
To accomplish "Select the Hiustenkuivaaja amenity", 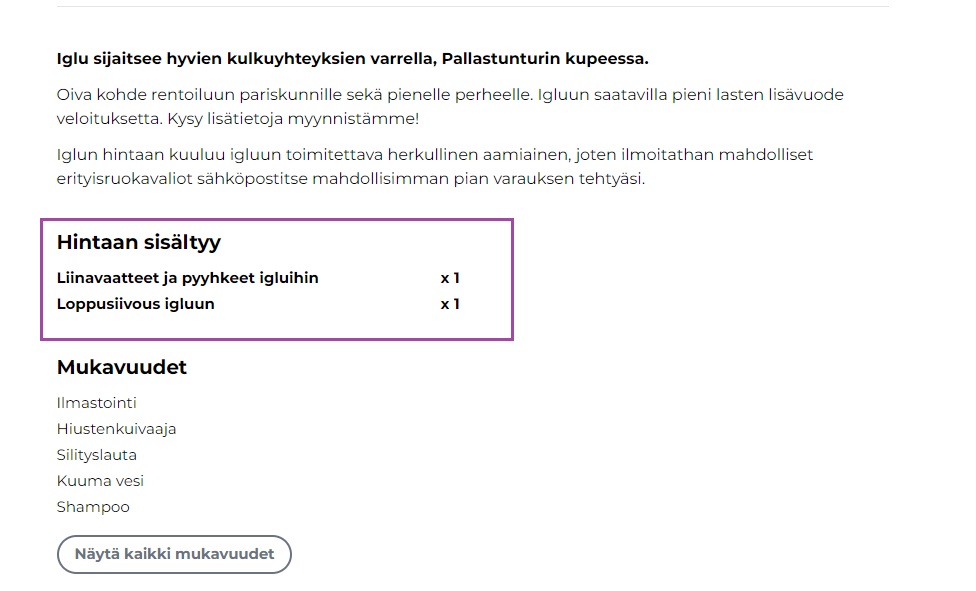I will coord(117,429).
